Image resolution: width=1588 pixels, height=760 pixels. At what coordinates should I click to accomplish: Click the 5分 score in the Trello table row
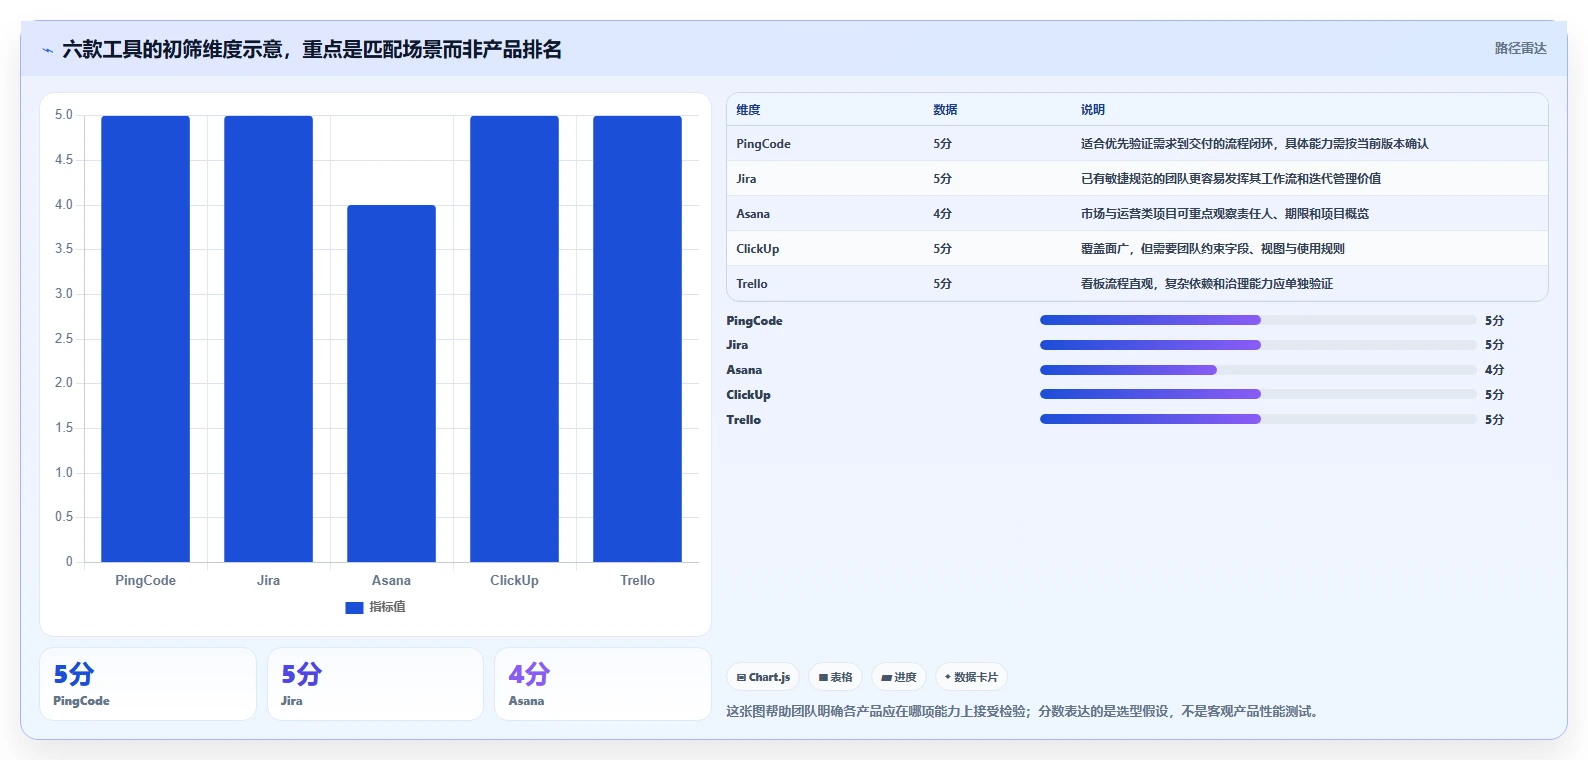(942, 284)
